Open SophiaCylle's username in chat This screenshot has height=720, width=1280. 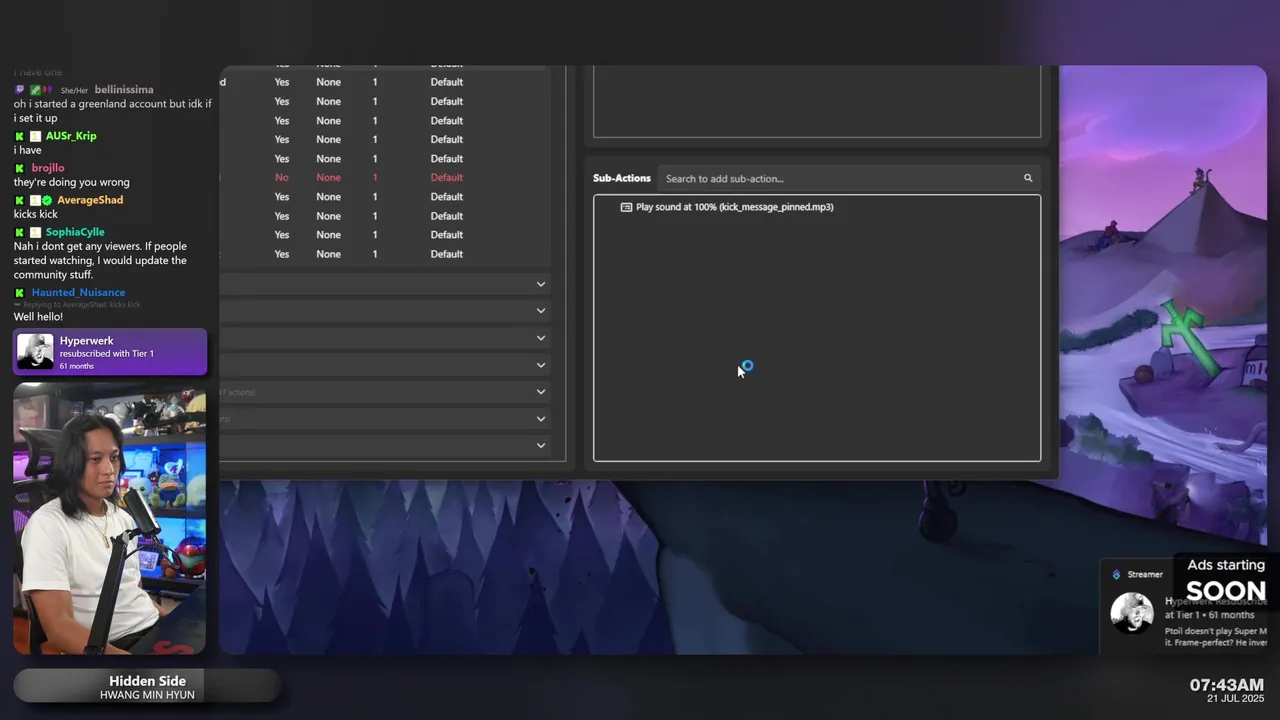click(75, 232)
